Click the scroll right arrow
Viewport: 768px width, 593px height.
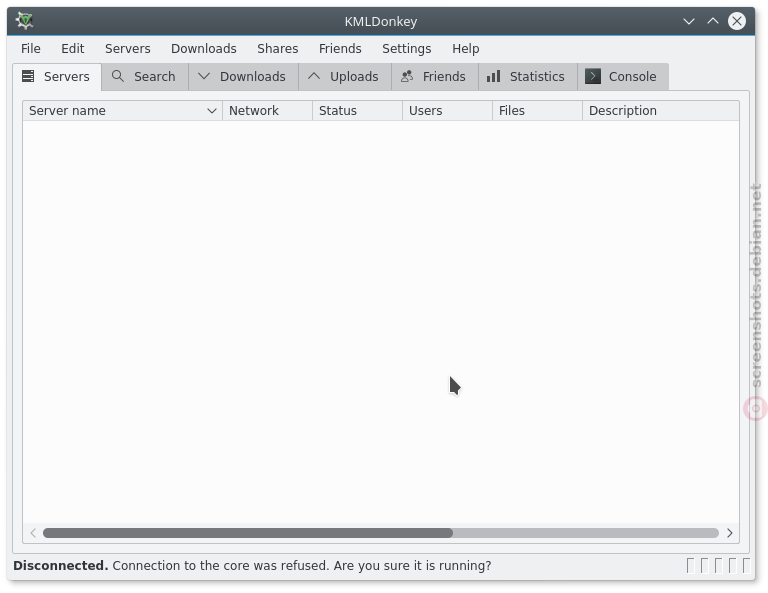click(730, 533)
